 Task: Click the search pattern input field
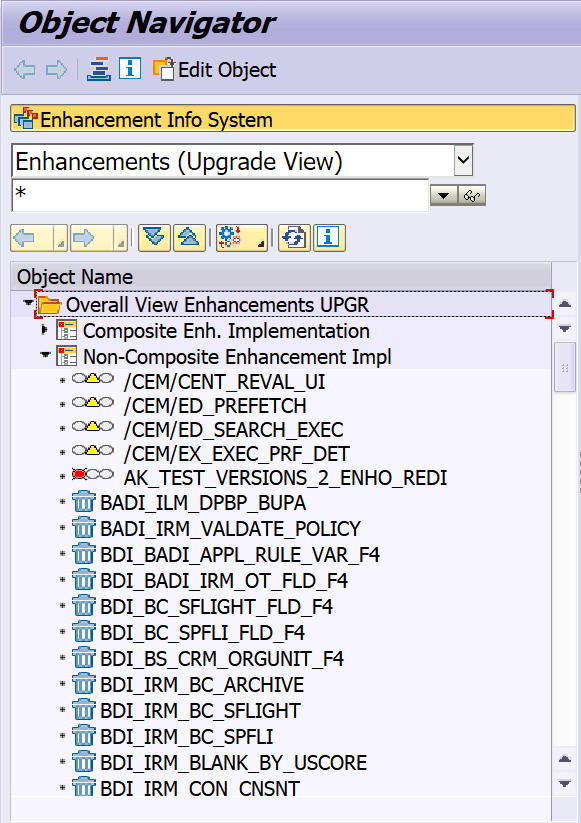(220, 195)
